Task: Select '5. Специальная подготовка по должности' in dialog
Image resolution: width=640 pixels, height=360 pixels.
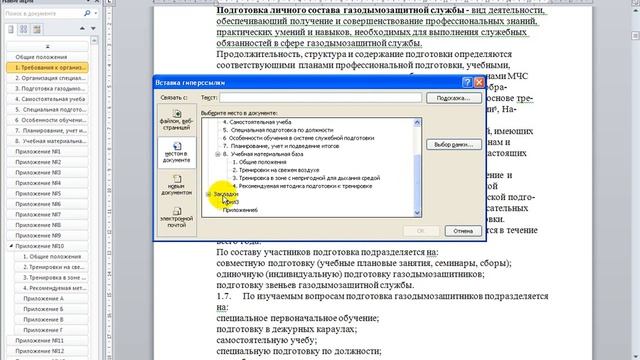Action: (278, 130)
